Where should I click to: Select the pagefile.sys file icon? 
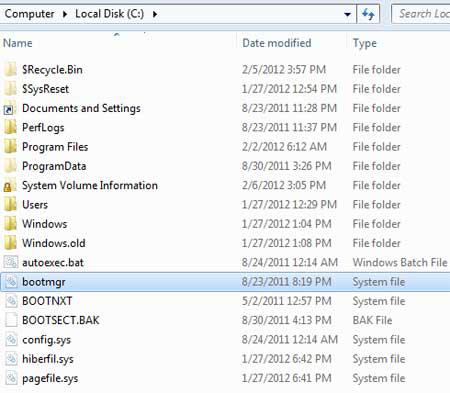(x=11, y=378)
